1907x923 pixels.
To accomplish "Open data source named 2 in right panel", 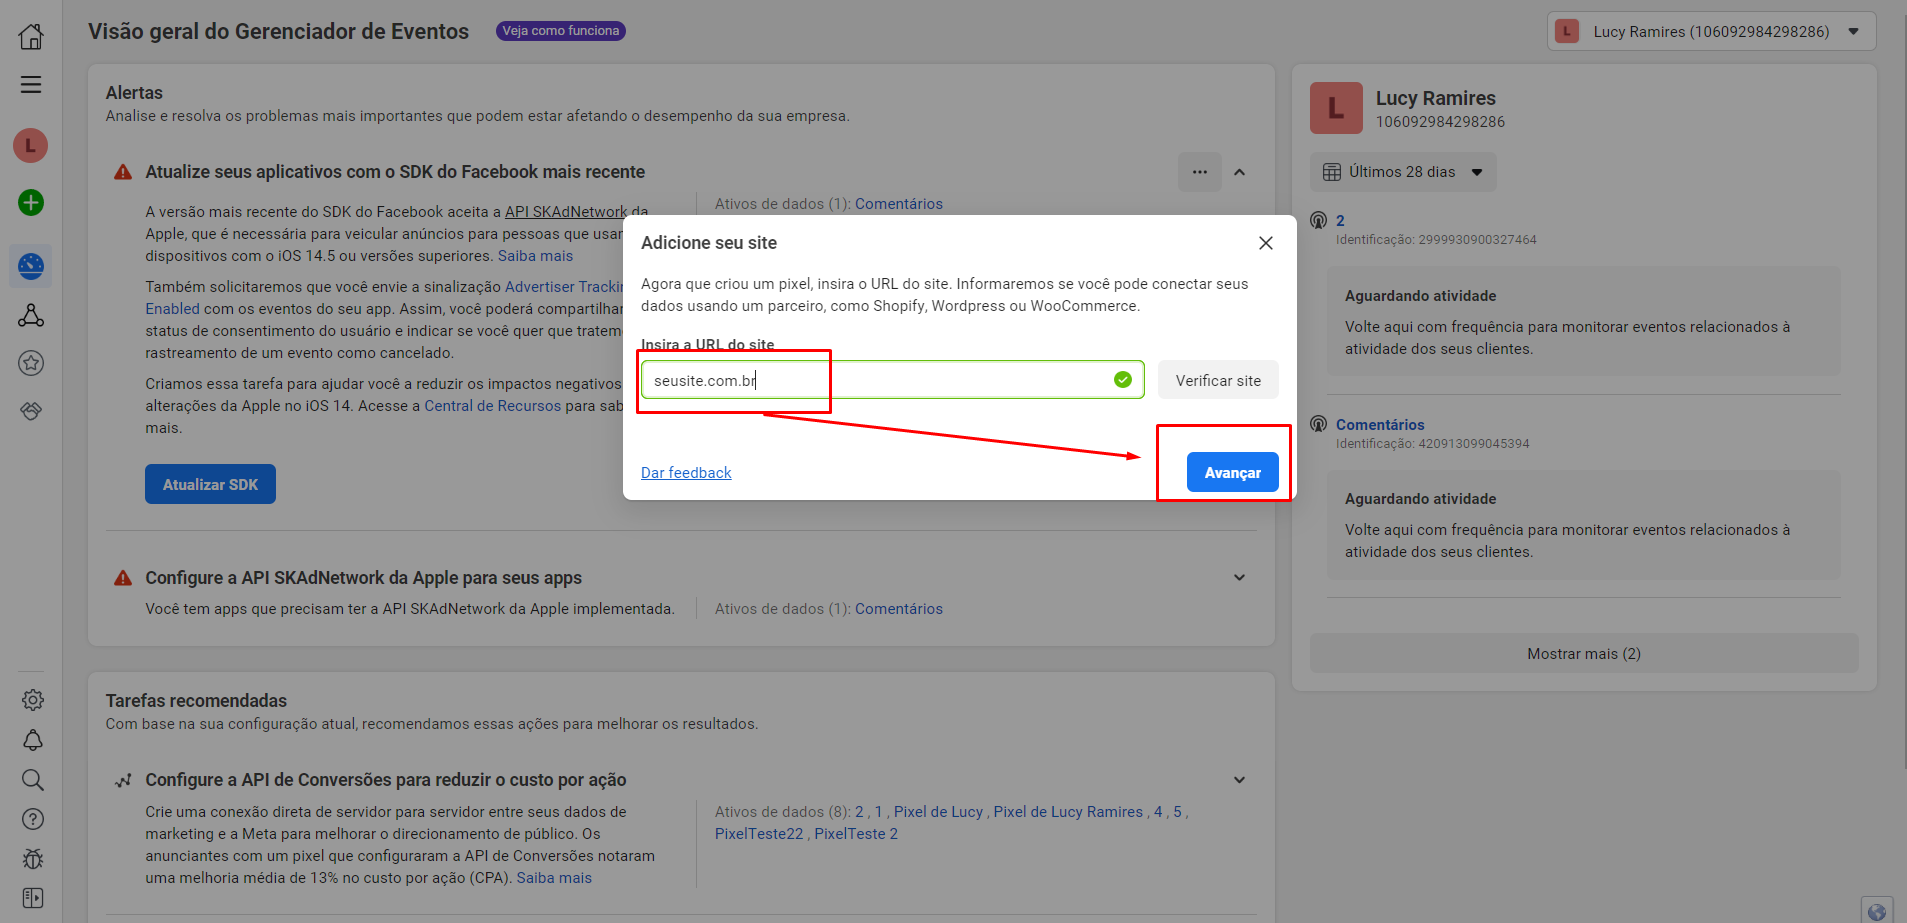I will click(1340, 220).
